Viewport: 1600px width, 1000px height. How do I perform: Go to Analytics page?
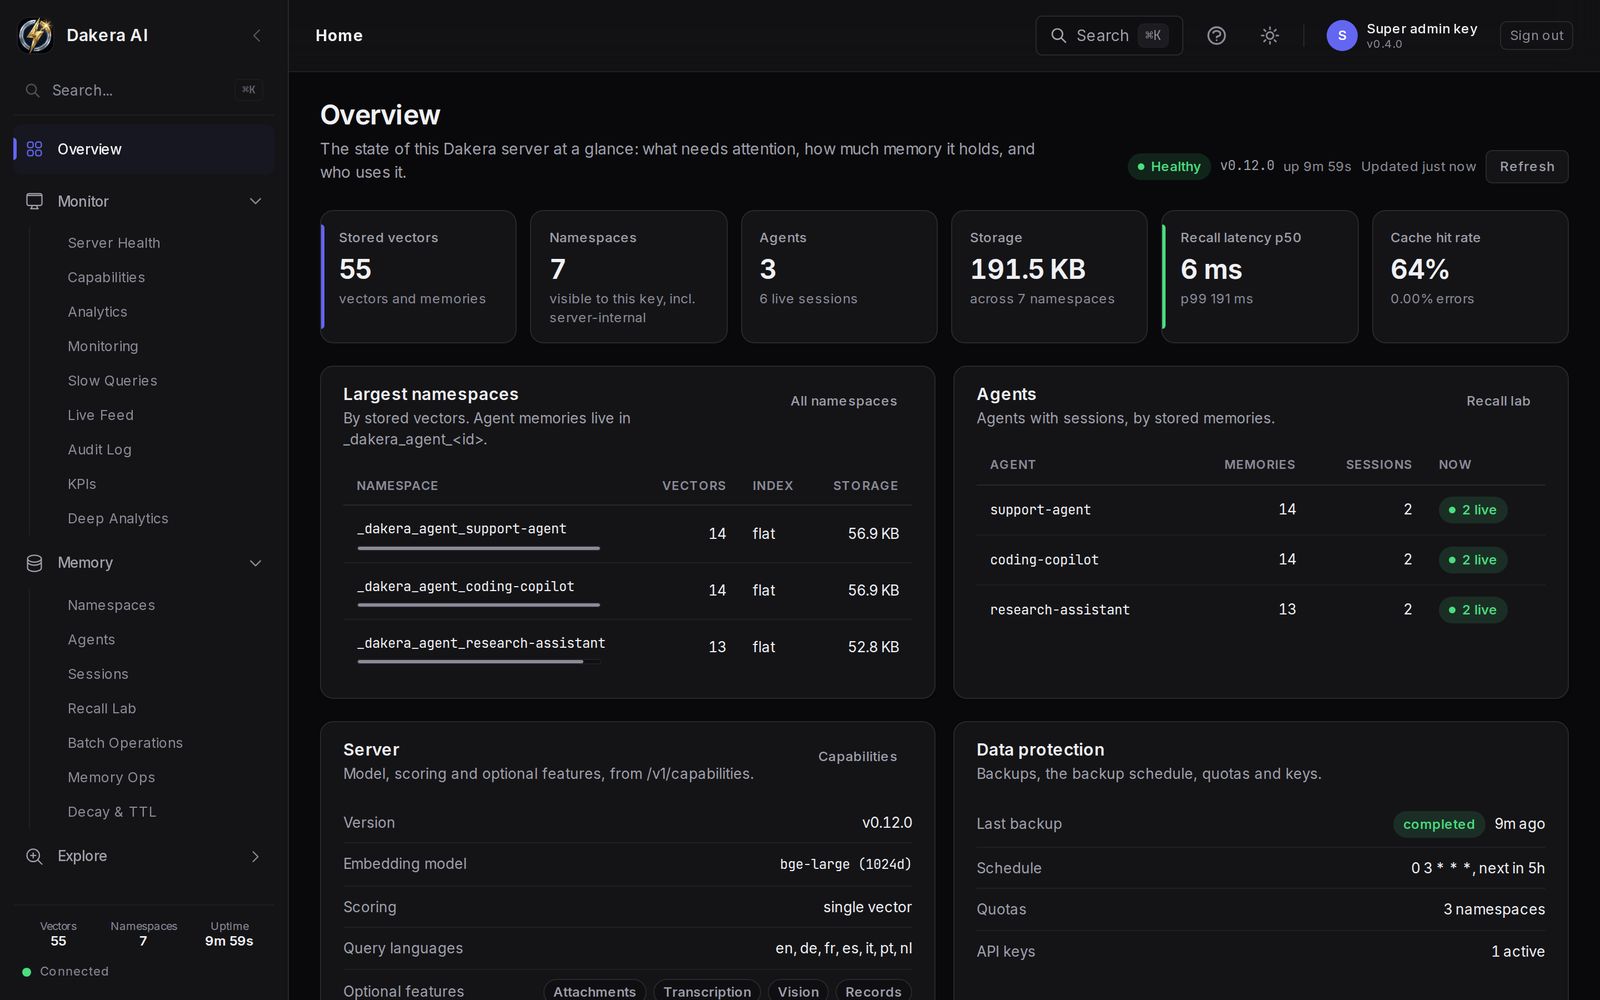tap(97, 312)
